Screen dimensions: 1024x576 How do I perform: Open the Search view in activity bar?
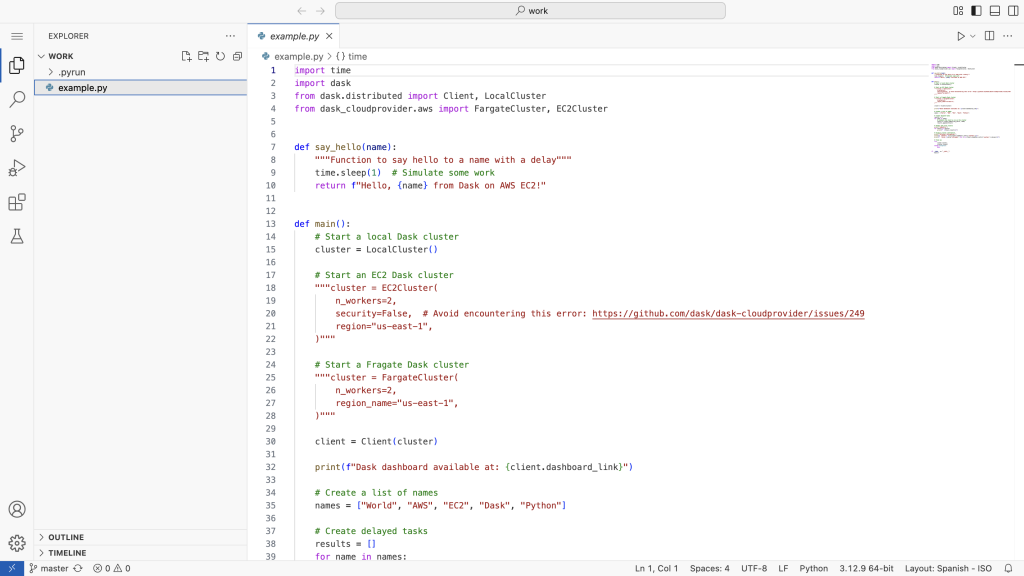pyautogui.click(x=17, y=100)
